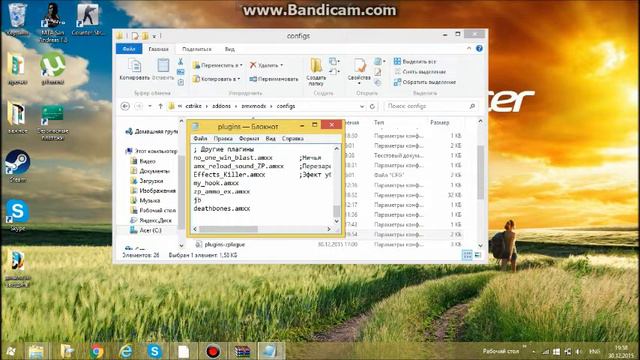Click the Notepad vertical scrollbar thumb
The width and height of the screenshot is (640, 360).
[x=337, y=211]
